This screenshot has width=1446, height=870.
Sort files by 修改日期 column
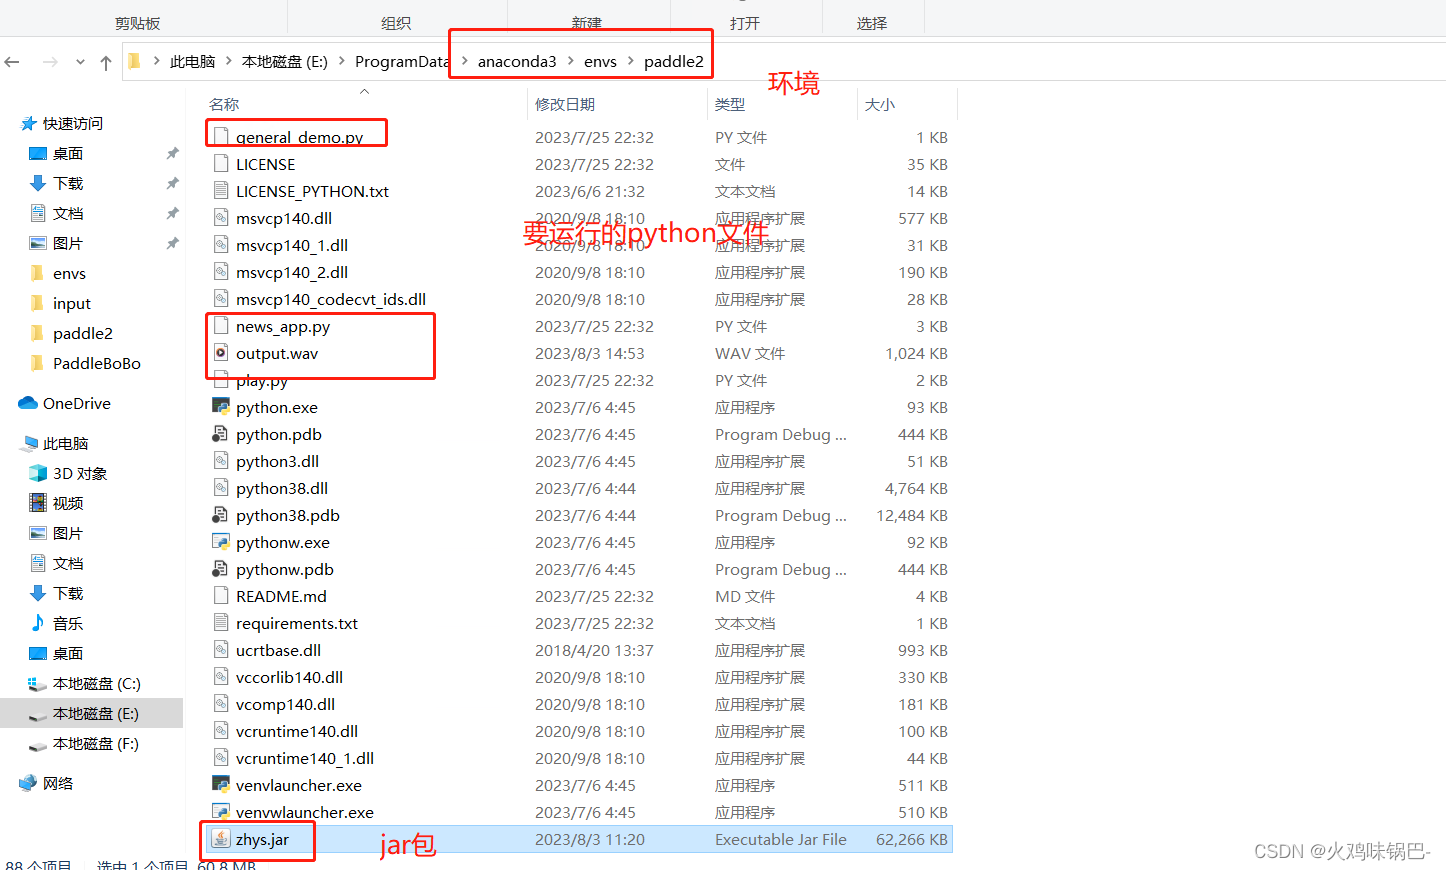[x=565, y=104]
